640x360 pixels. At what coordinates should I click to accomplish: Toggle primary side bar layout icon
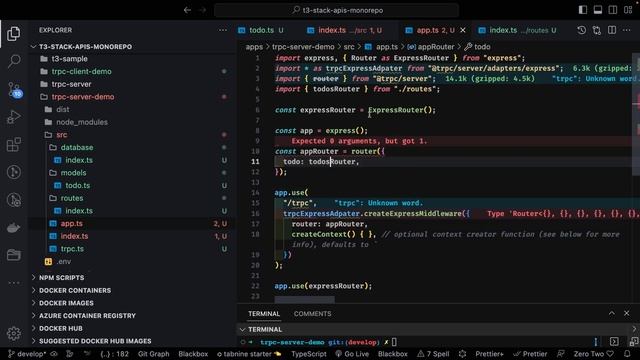point(583,10)
